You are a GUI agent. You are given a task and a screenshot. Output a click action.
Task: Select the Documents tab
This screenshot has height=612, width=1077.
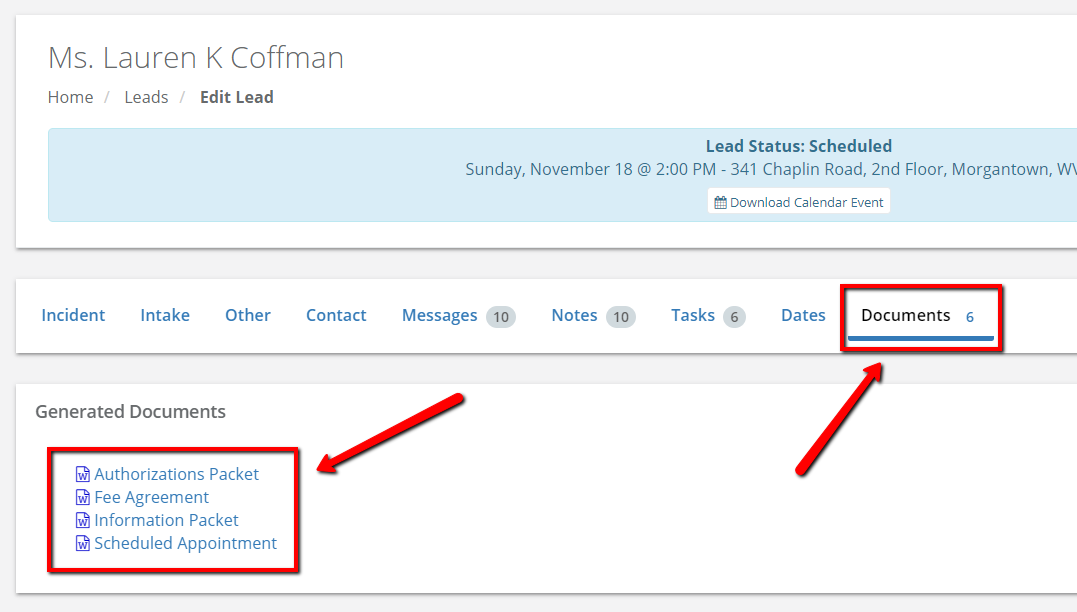pos(905,315)
